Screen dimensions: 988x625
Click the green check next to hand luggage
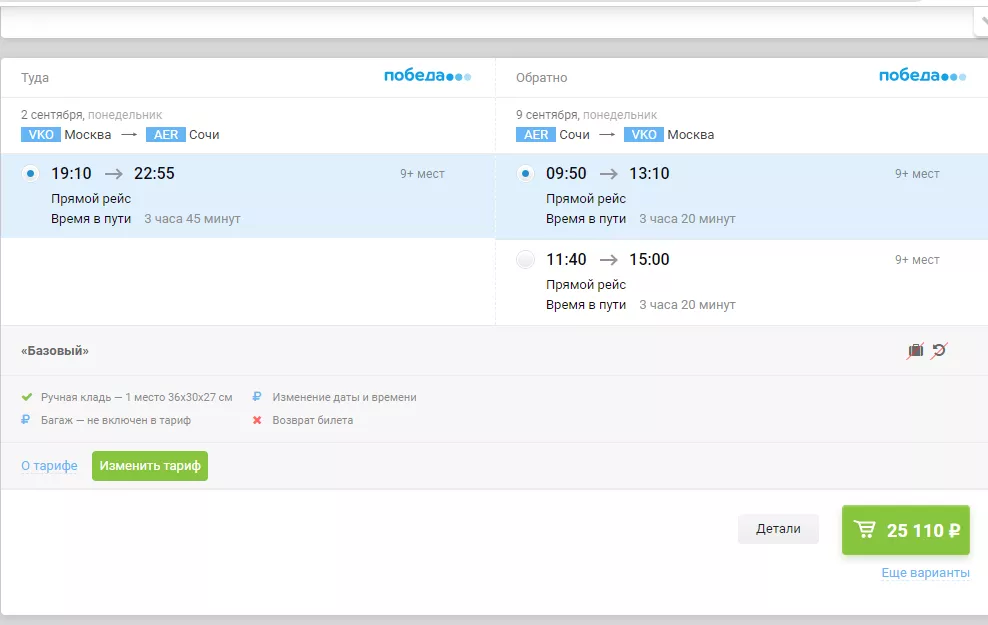27,397
